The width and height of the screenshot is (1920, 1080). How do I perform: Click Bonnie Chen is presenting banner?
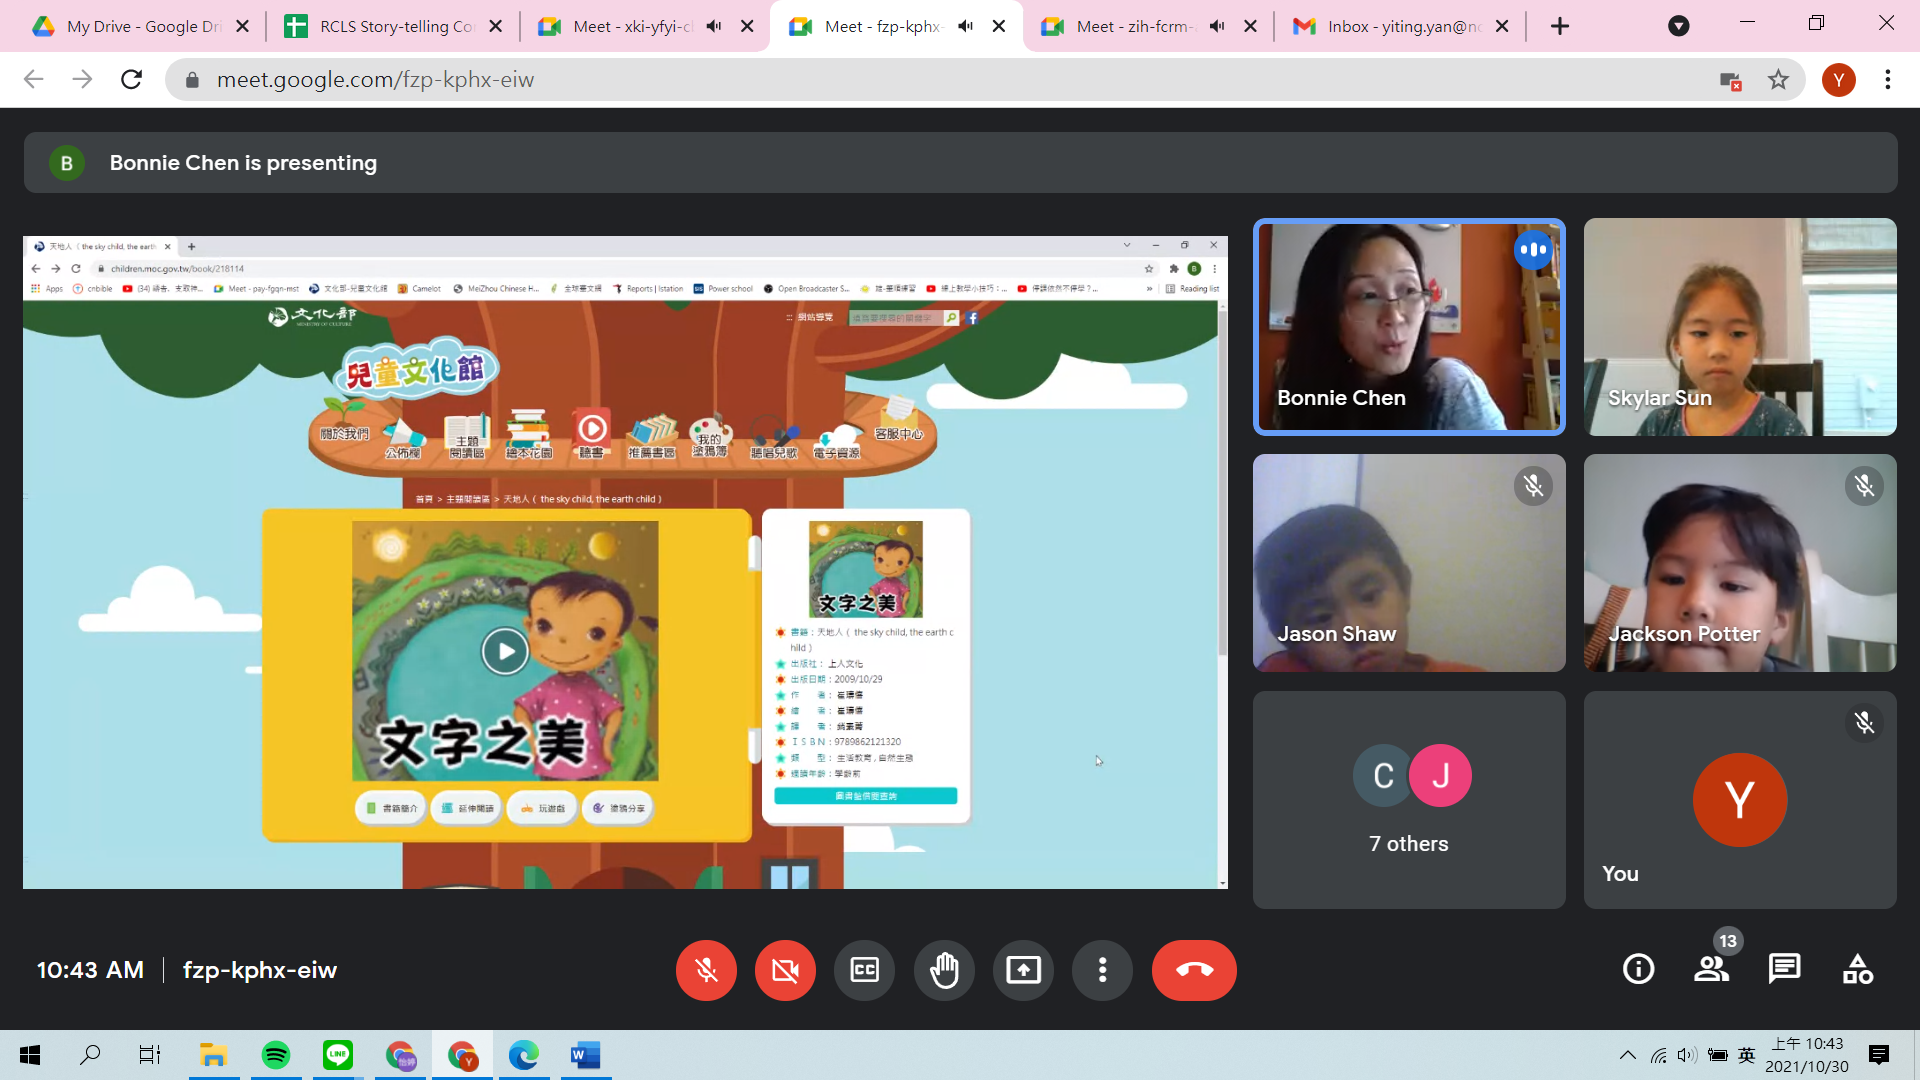click(960, 162)
